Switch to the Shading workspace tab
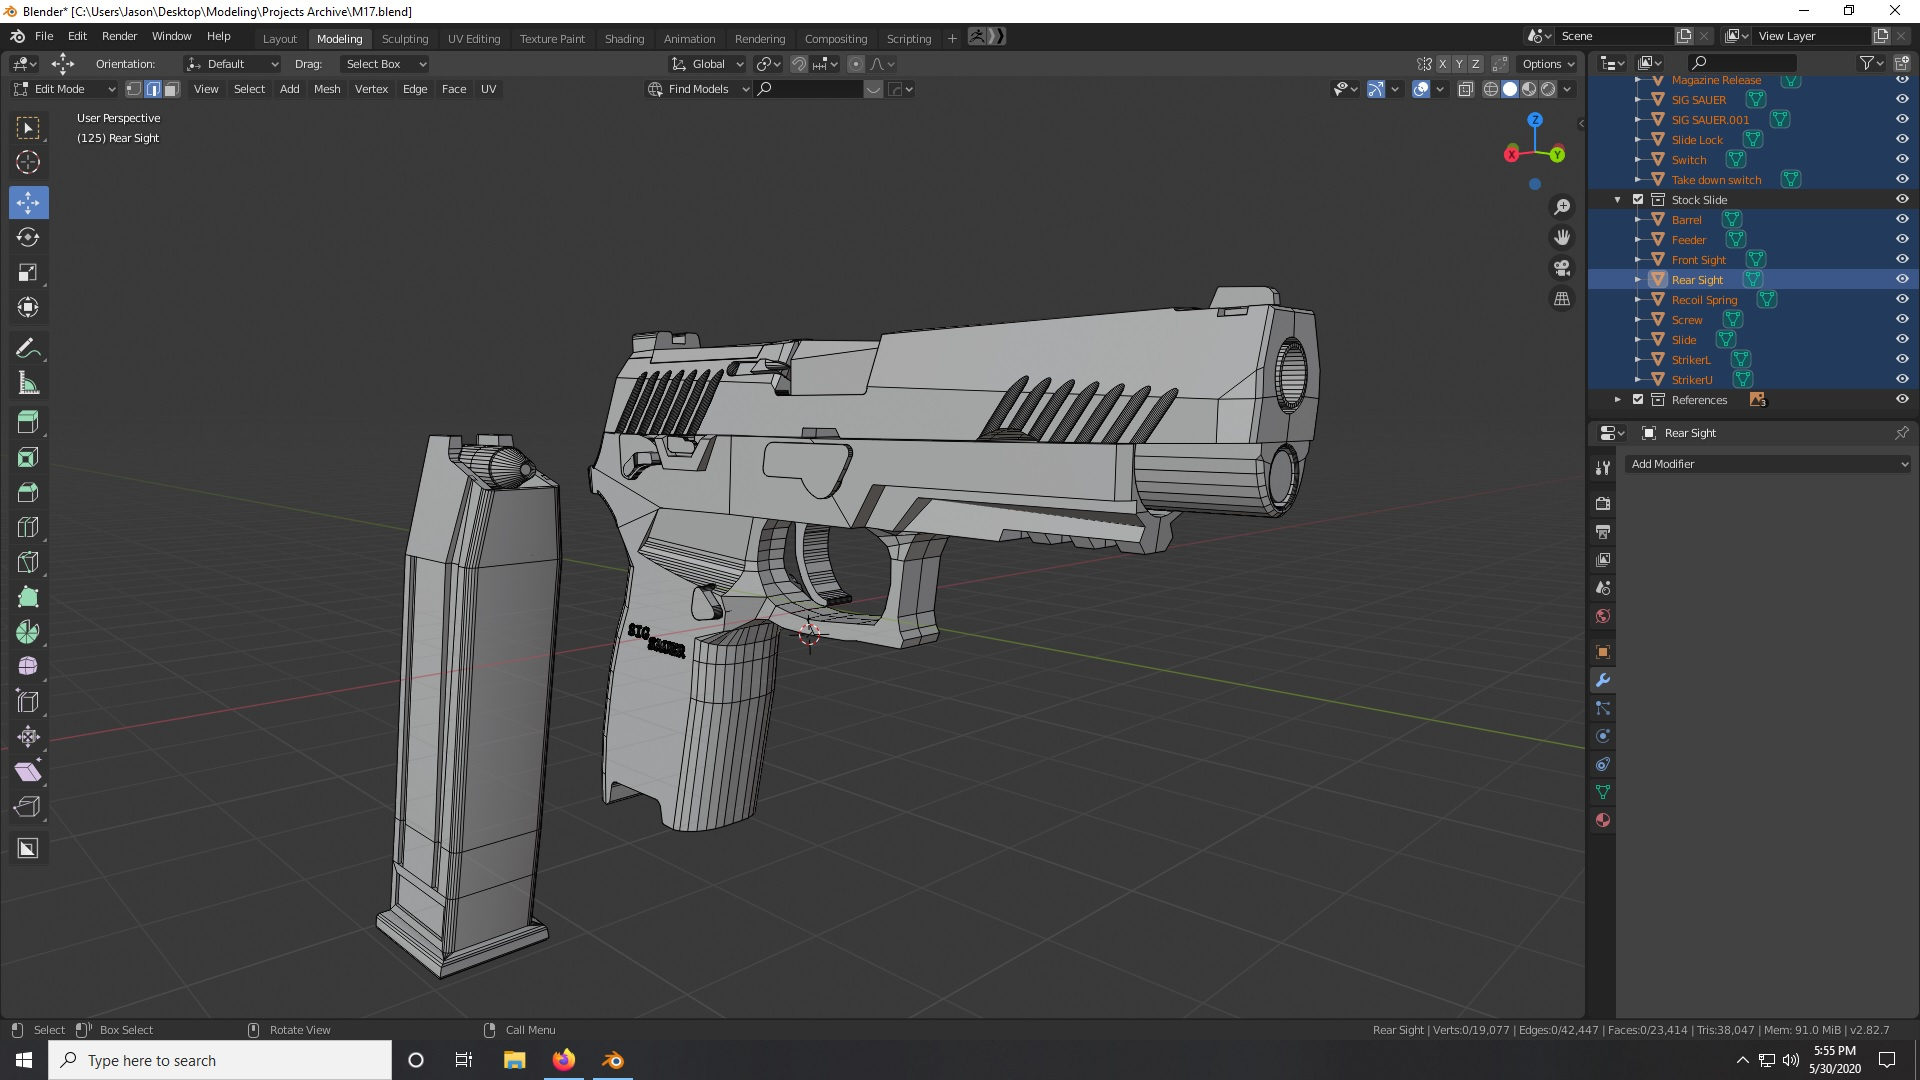Image resolution: width=1920 pixels, height=1080 pixels. click(x=624, y=38)
